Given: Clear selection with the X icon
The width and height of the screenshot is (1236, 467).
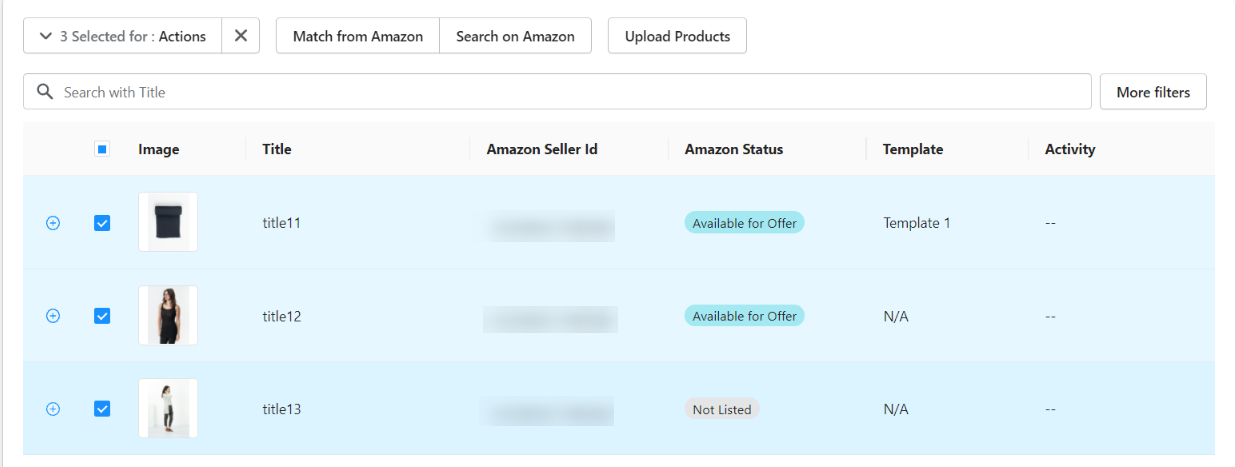Looking at the screenshot, I should coord(241,36).
